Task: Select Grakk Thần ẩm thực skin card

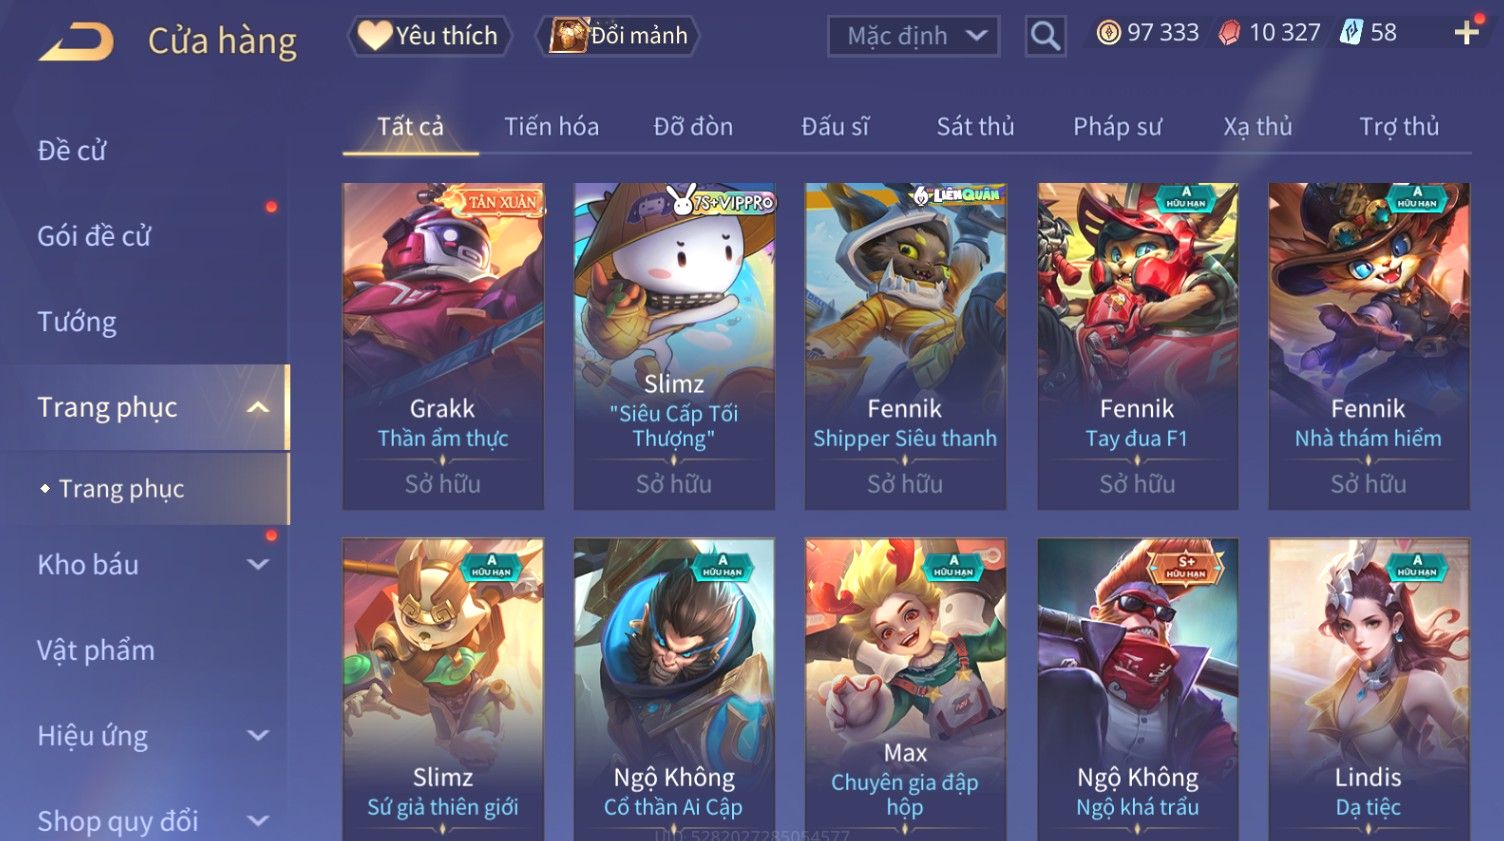Action: tap(443, 346)
